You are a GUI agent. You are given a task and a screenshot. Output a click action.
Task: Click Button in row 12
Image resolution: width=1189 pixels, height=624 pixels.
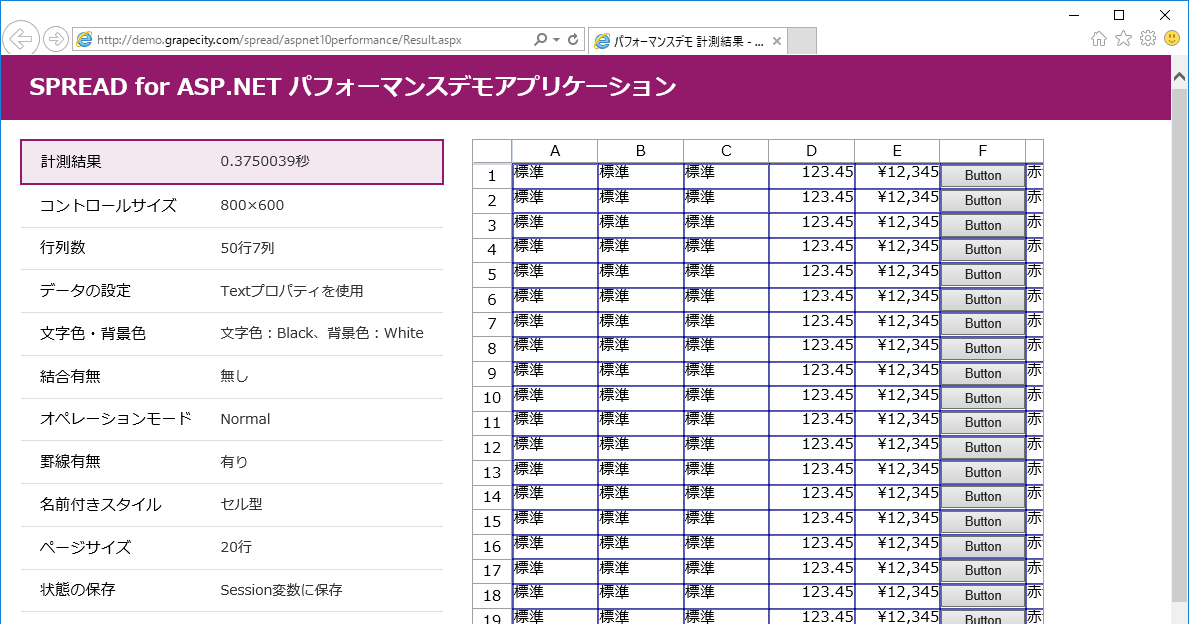click(x=983, y=447)
